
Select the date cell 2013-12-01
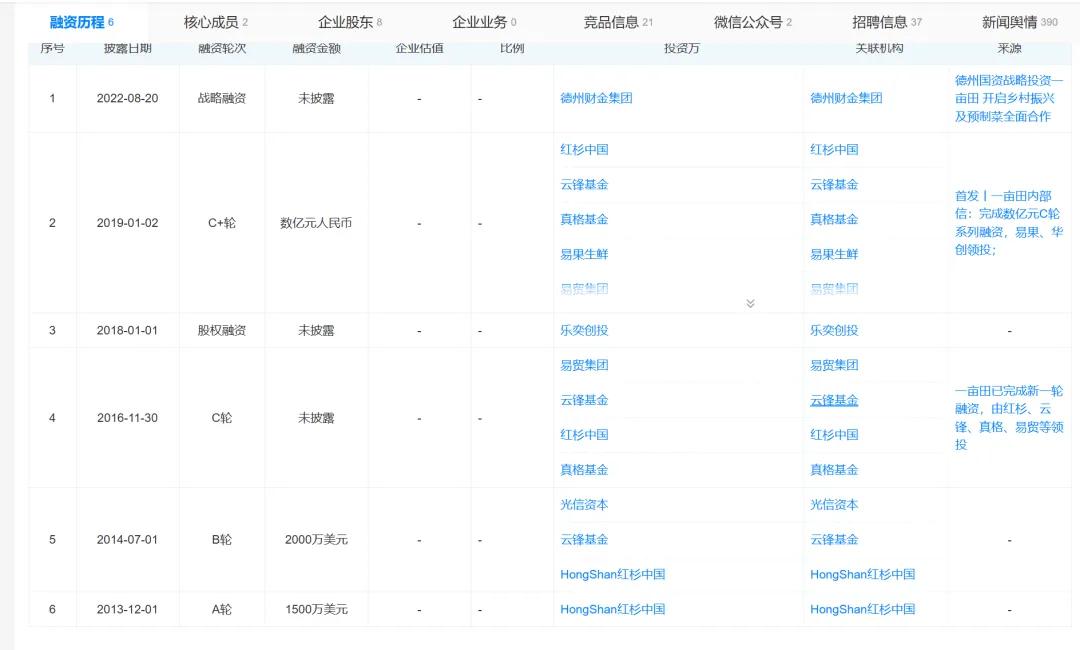coord(127,609)
